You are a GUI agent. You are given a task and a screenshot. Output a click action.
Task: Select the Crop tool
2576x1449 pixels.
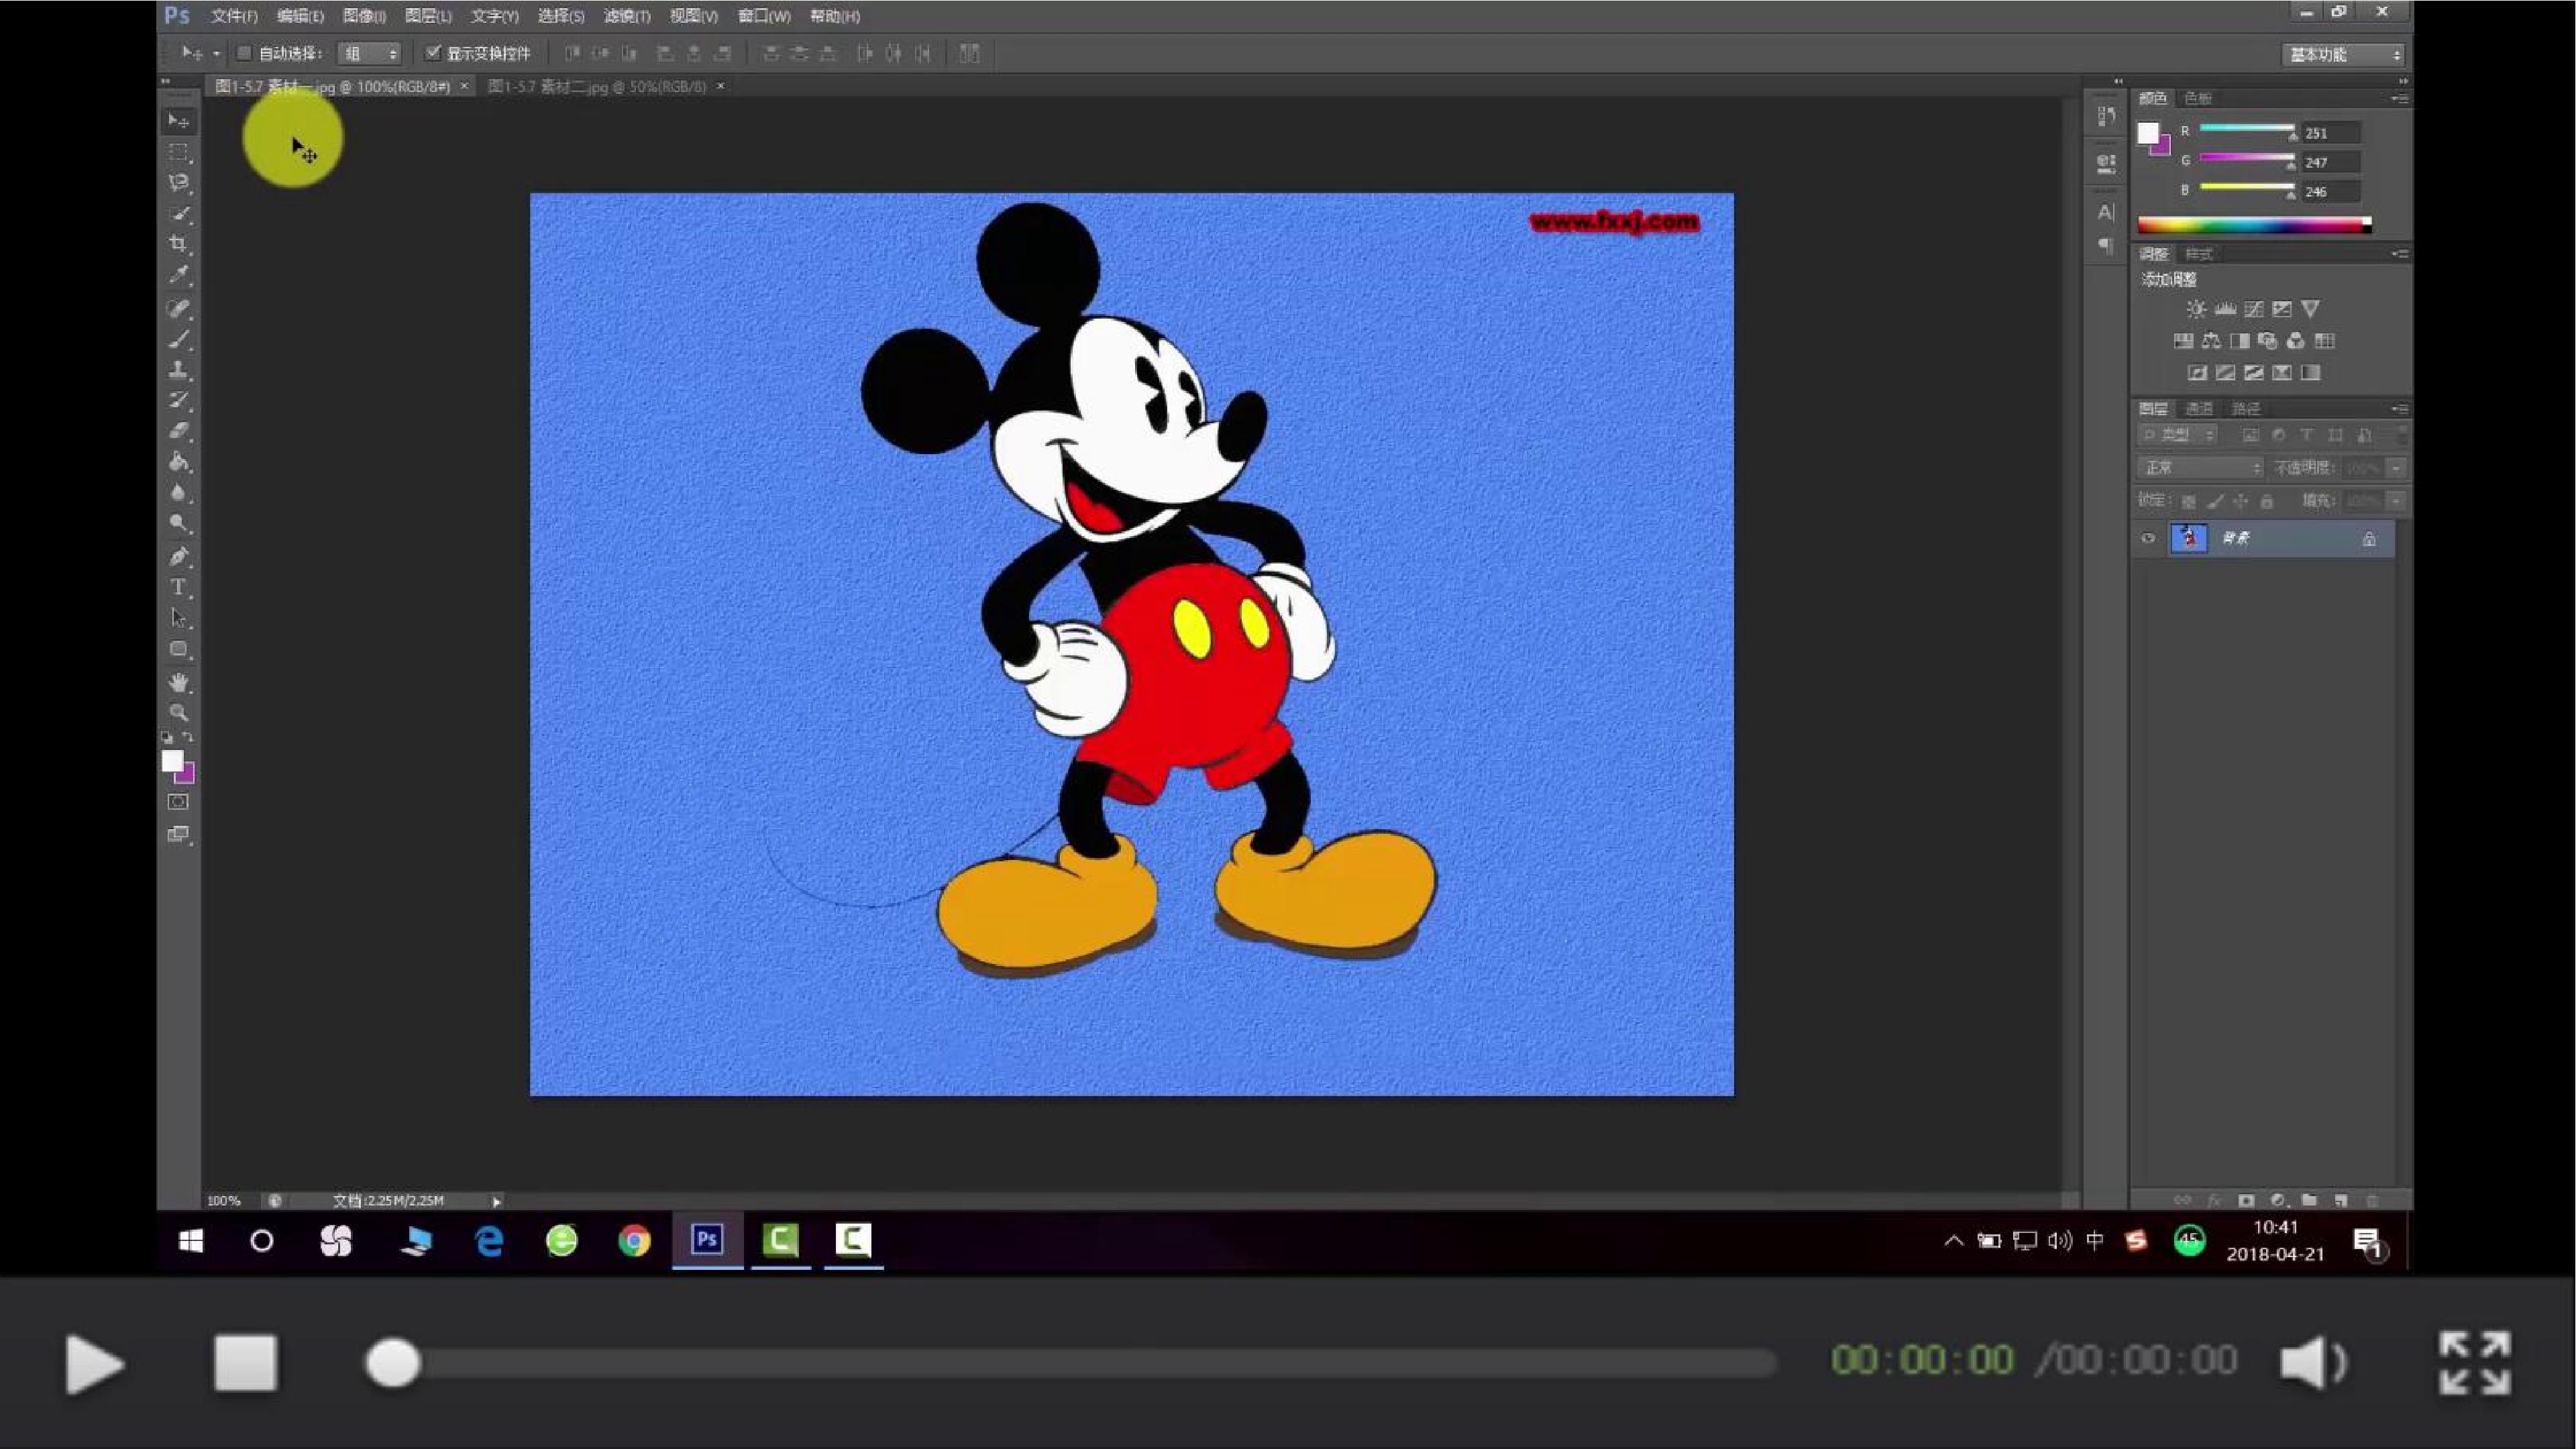pyautogui.click(x=179, y=244)
